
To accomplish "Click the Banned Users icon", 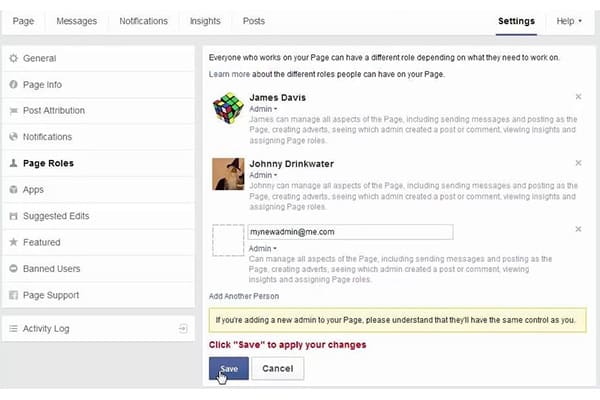I will [x=13, y=268].
